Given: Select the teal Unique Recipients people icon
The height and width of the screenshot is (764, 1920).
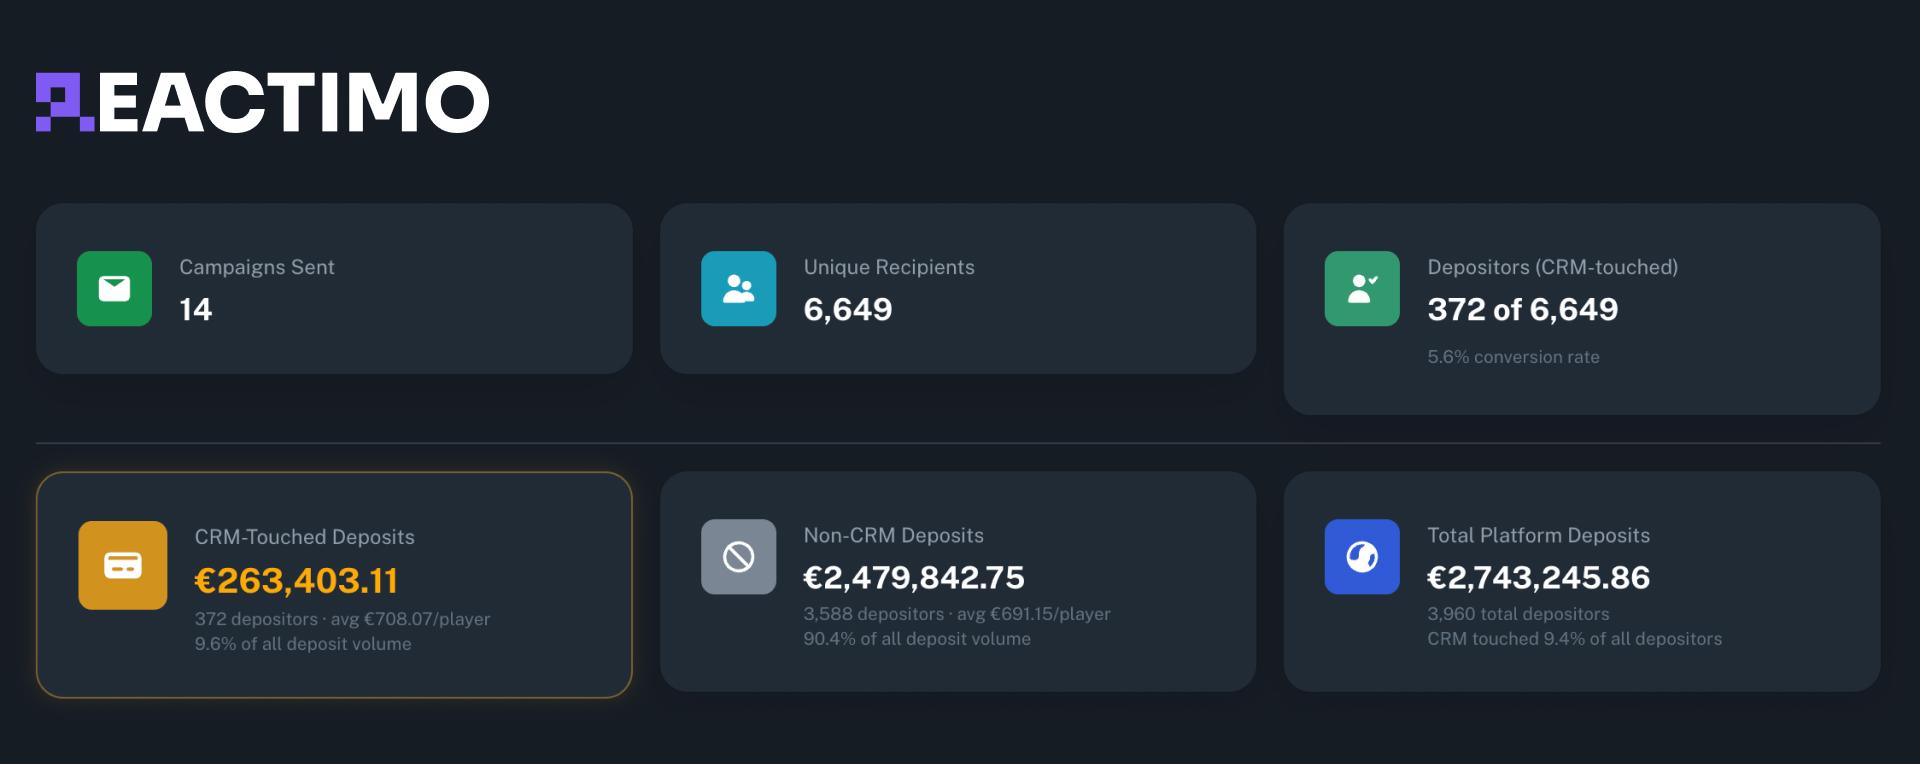Looking at the screenshot, I should click(x=740, y=289).
